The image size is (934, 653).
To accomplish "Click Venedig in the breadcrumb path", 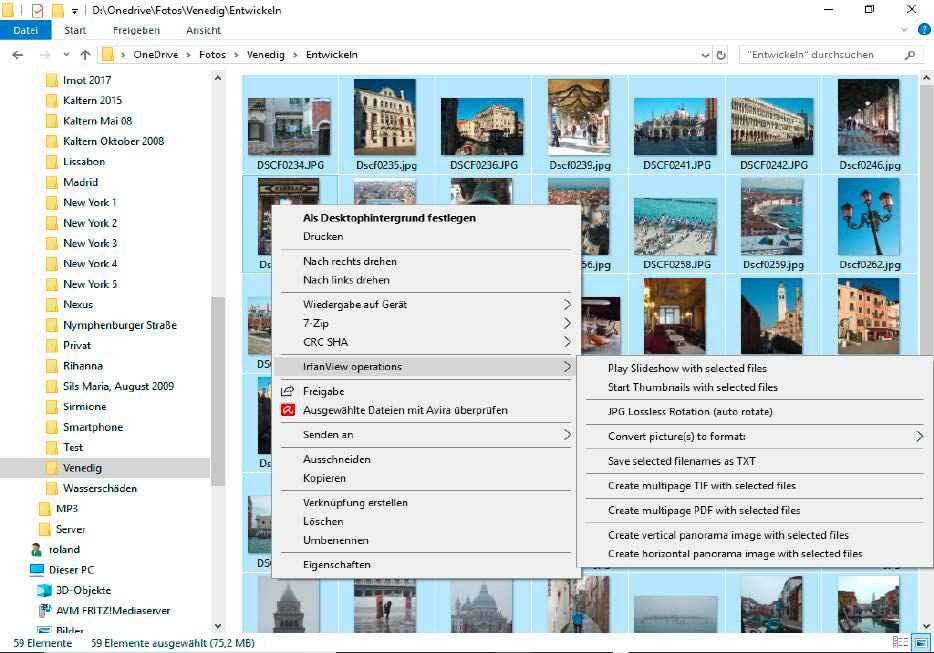I will point(266,54).
